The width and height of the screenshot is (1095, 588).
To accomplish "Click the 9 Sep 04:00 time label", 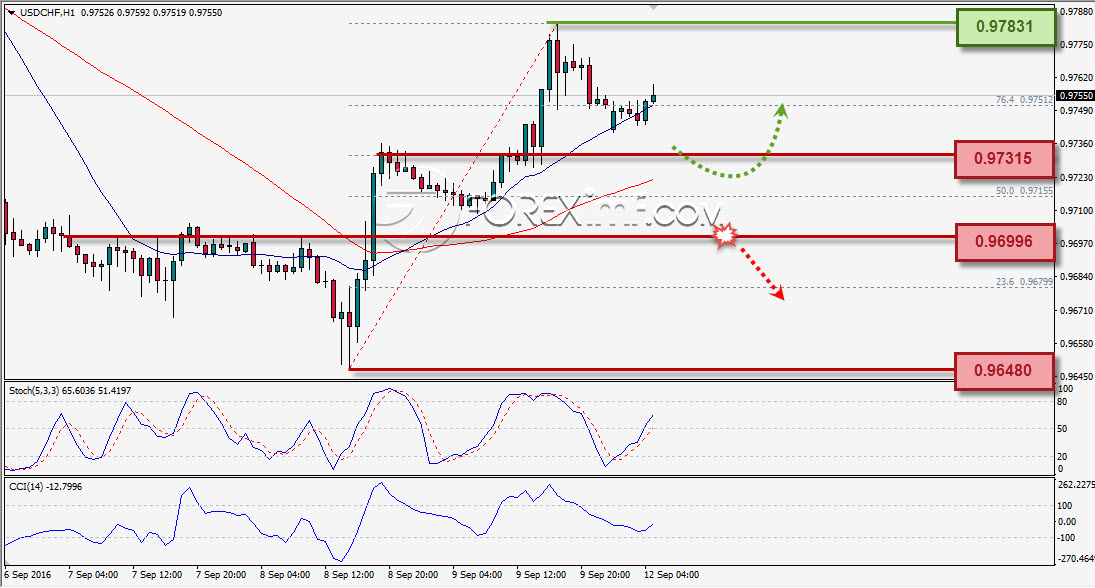I will coord(477,575).
